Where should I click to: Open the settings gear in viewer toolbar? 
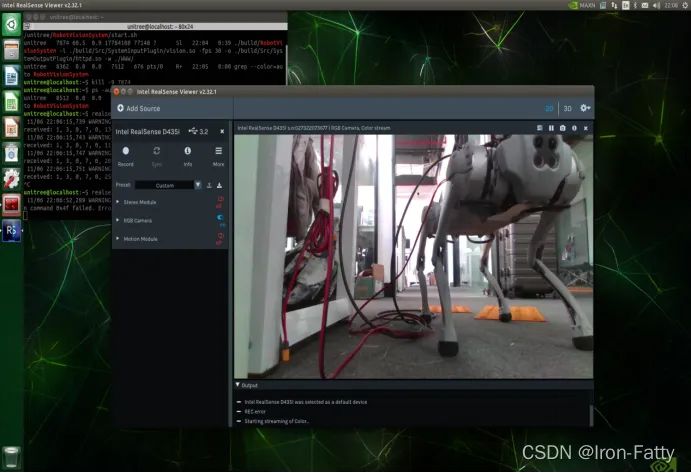[585, 108]
